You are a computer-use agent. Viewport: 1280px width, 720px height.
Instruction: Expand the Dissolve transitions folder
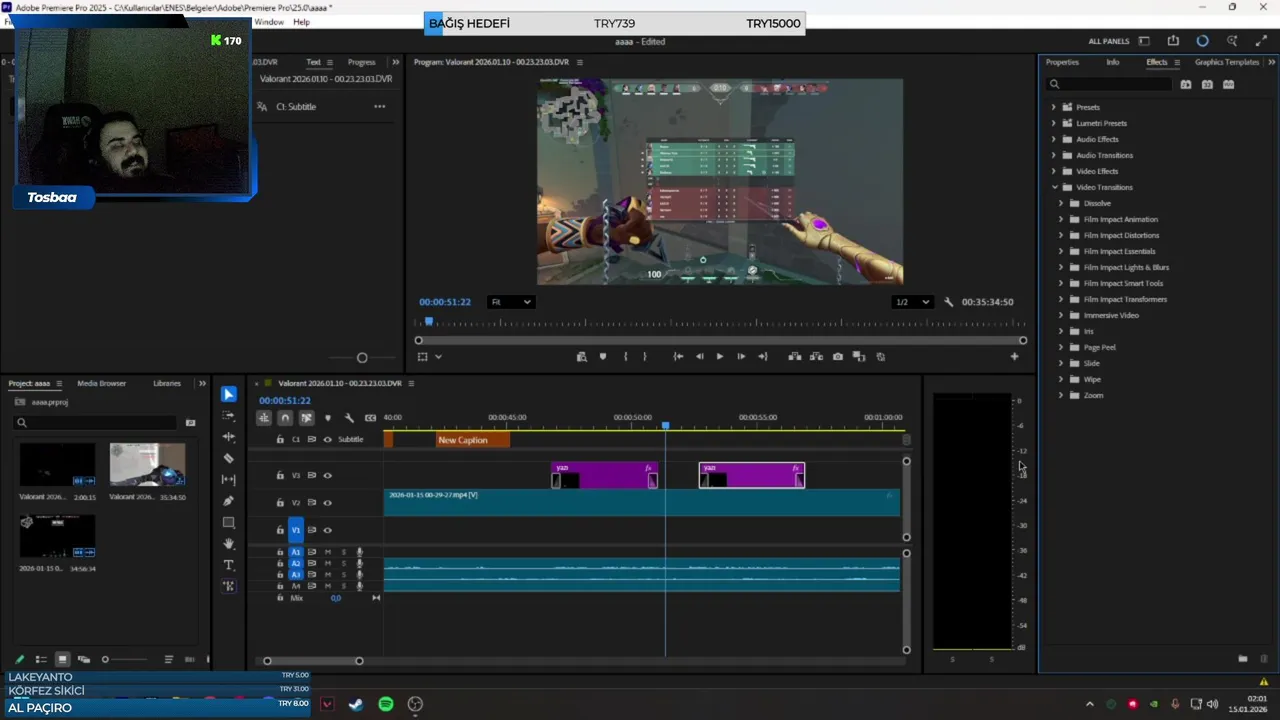pos(1061,203)
